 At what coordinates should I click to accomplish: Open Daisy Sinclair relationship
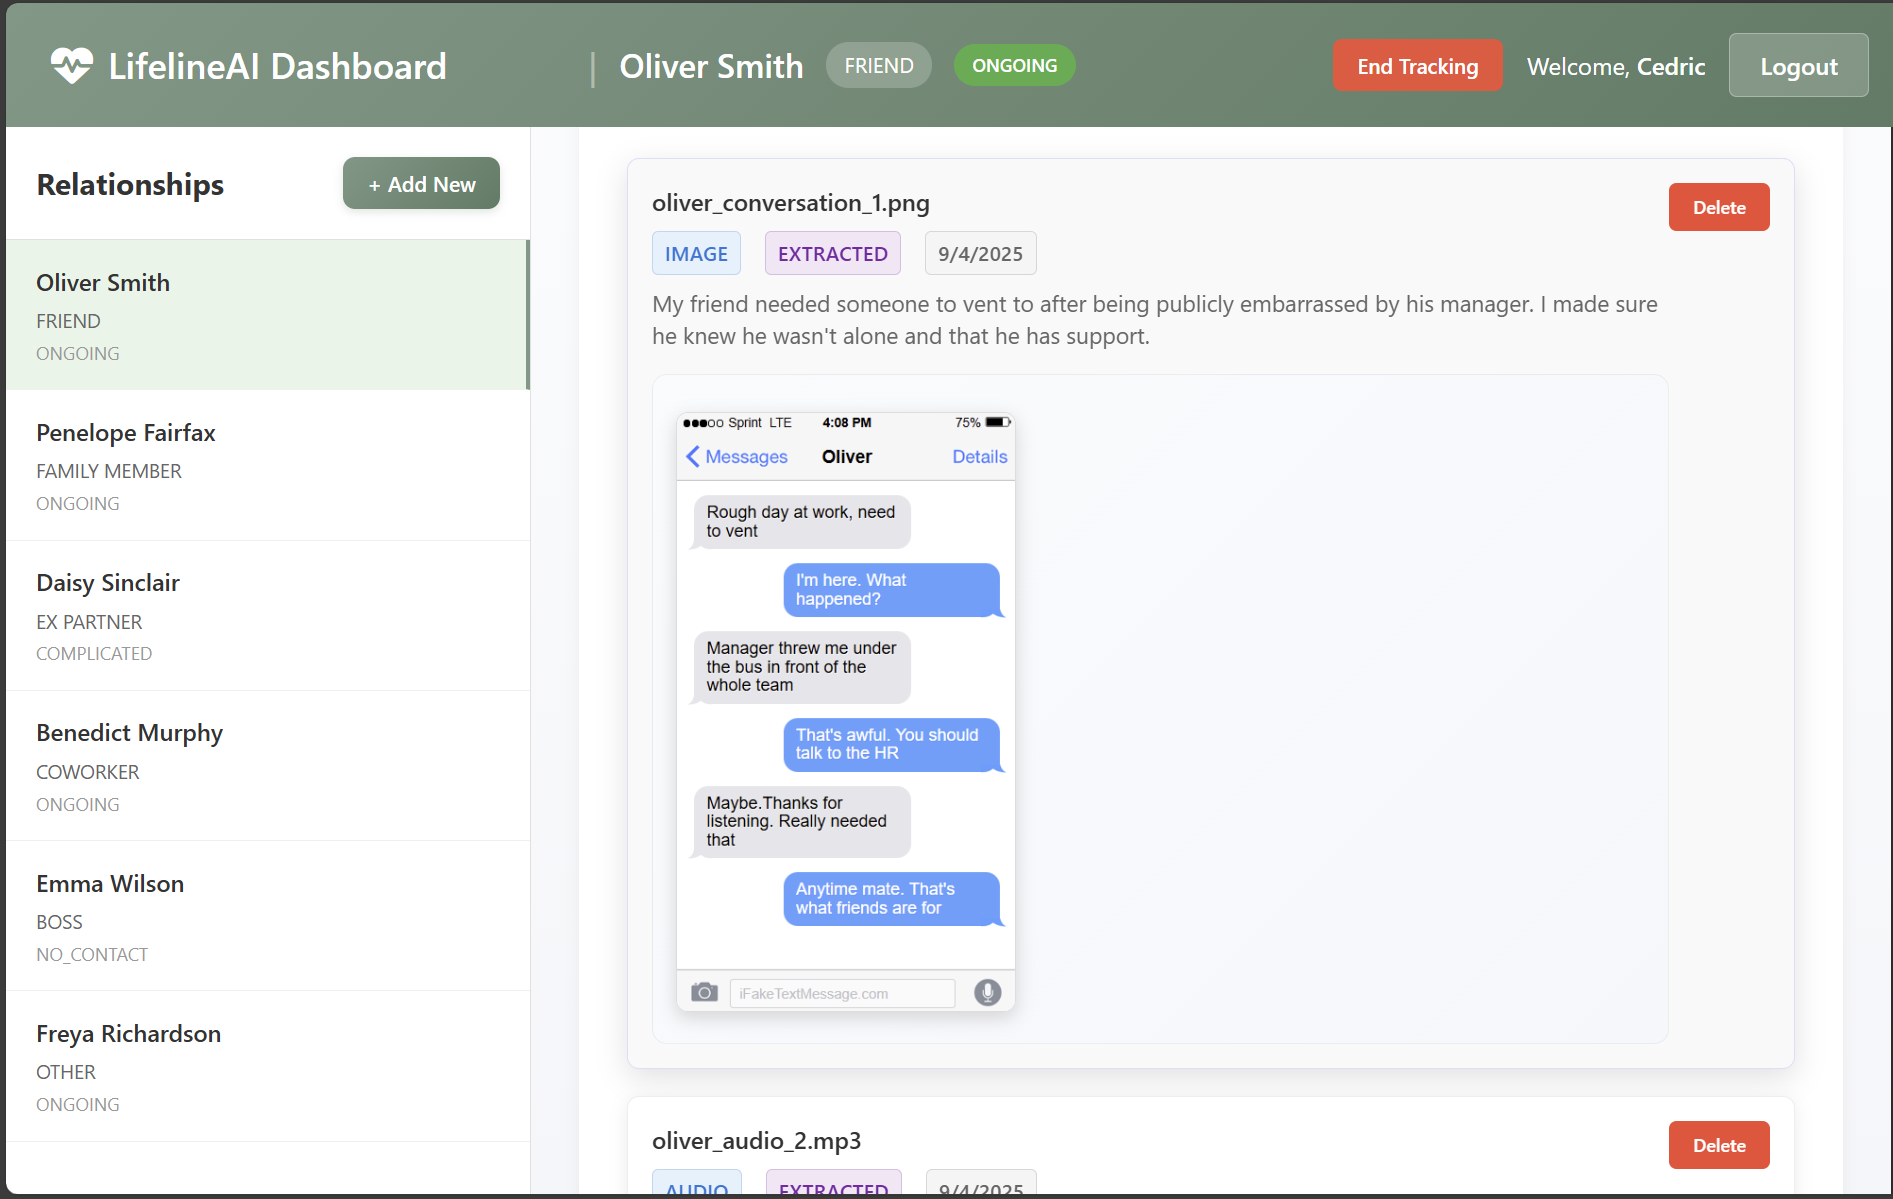click(267, 616)
